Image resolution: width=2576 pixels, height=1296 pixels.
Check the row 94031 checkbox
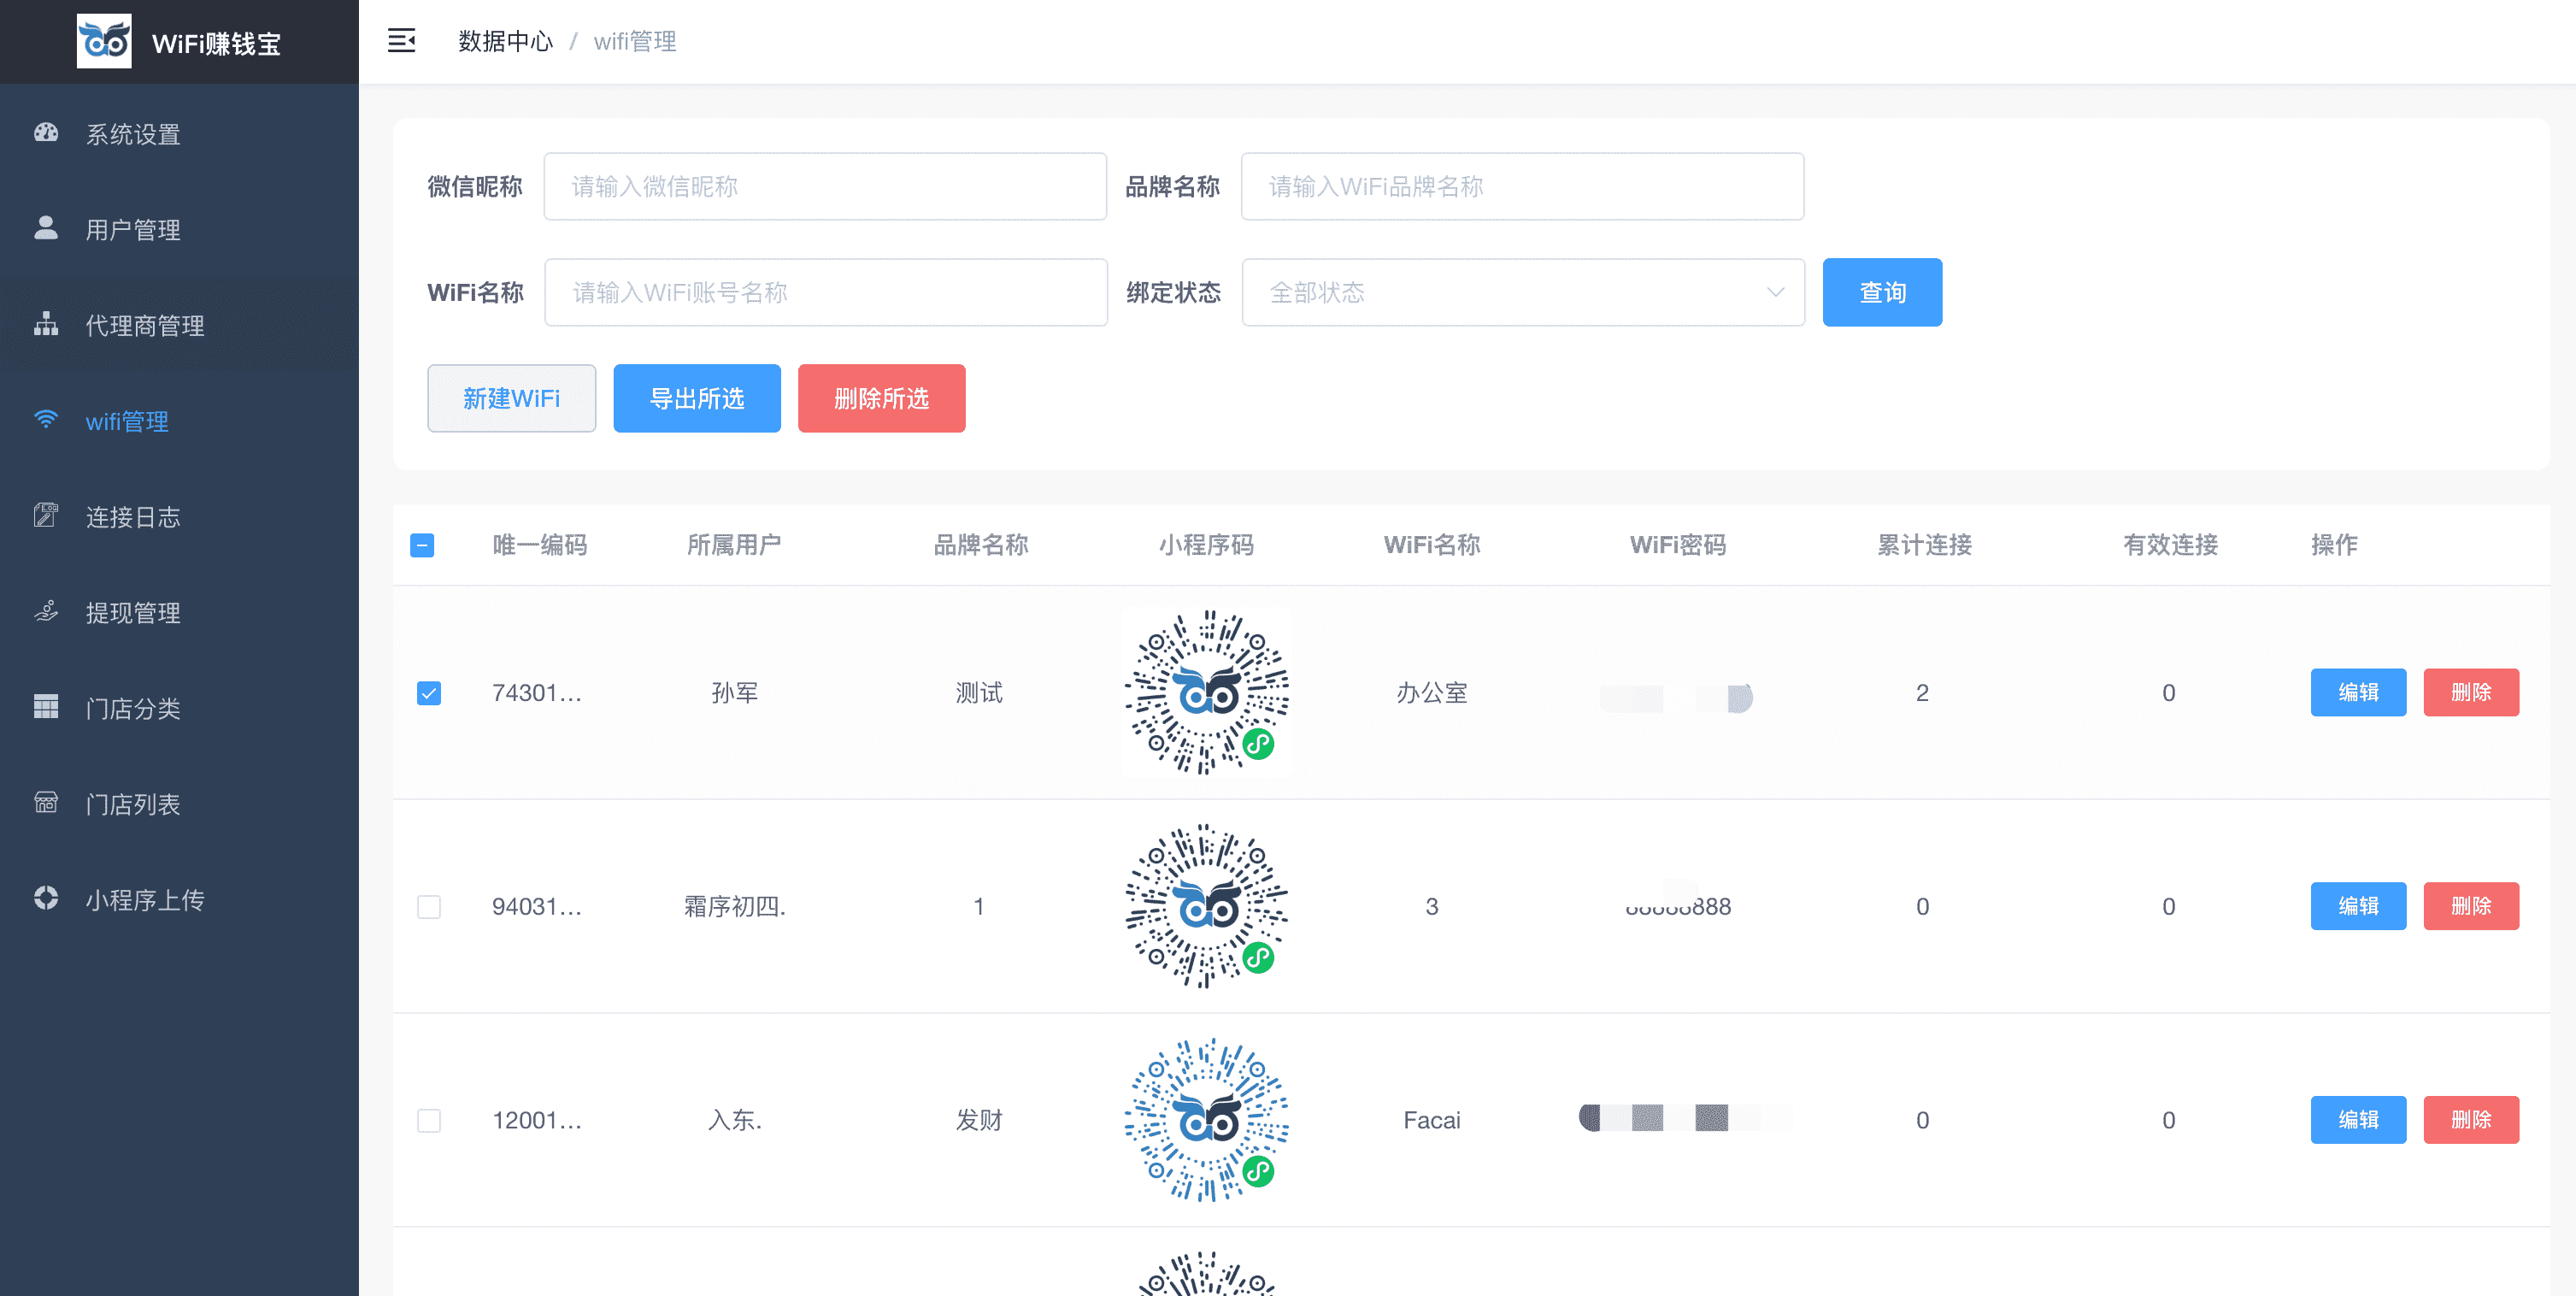(x=429, y=907)
